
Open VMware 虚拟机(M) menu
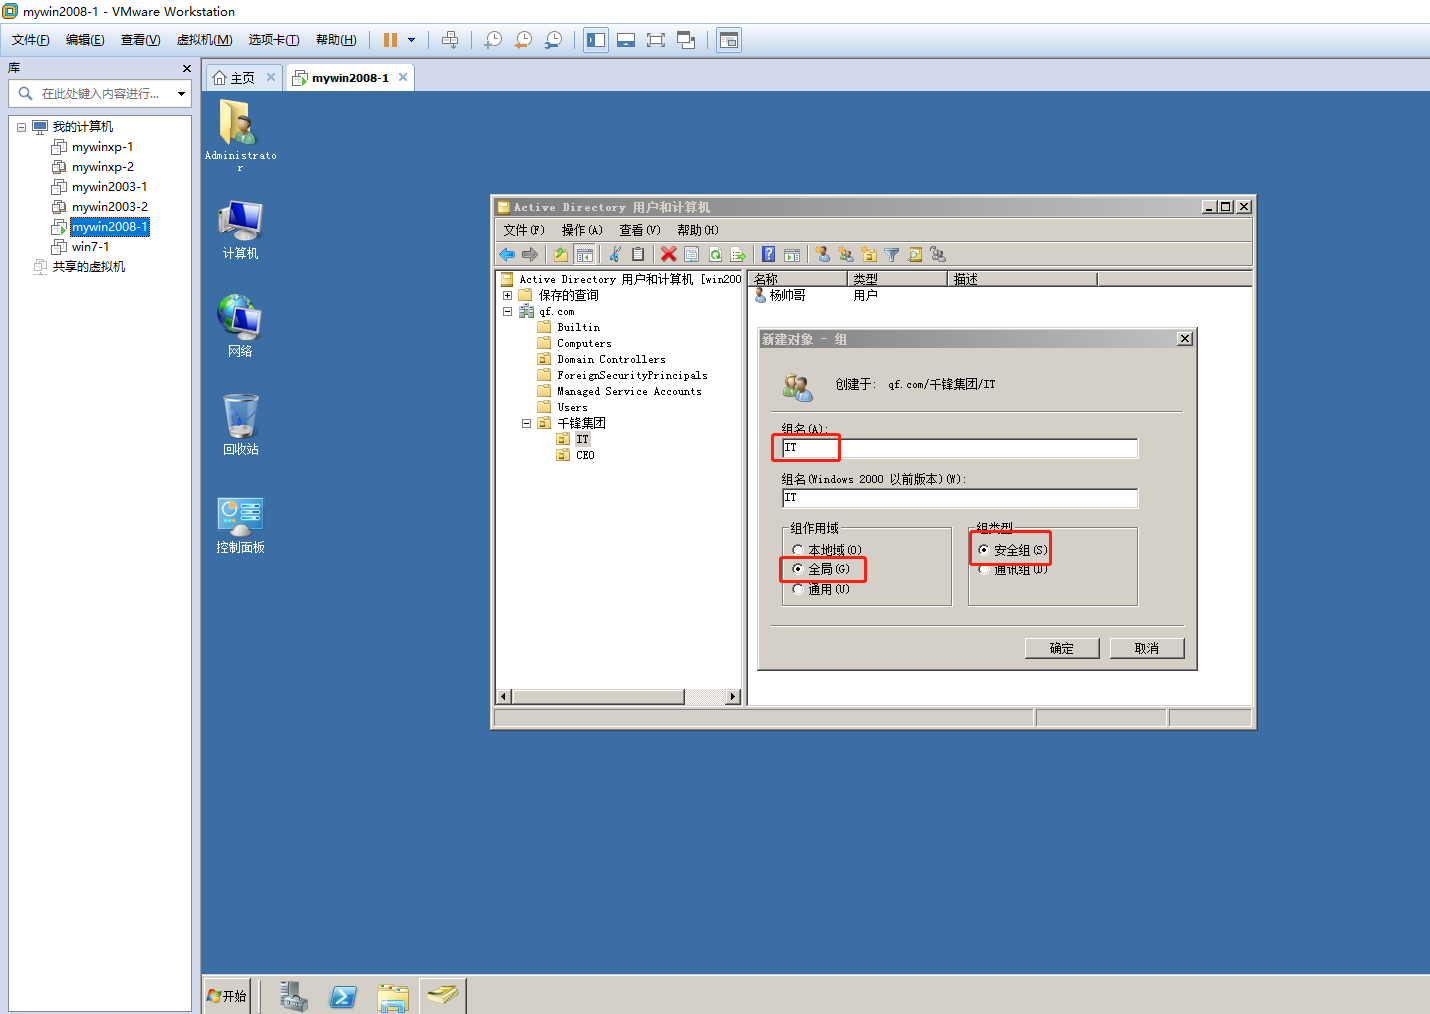(x=204, y=40)
